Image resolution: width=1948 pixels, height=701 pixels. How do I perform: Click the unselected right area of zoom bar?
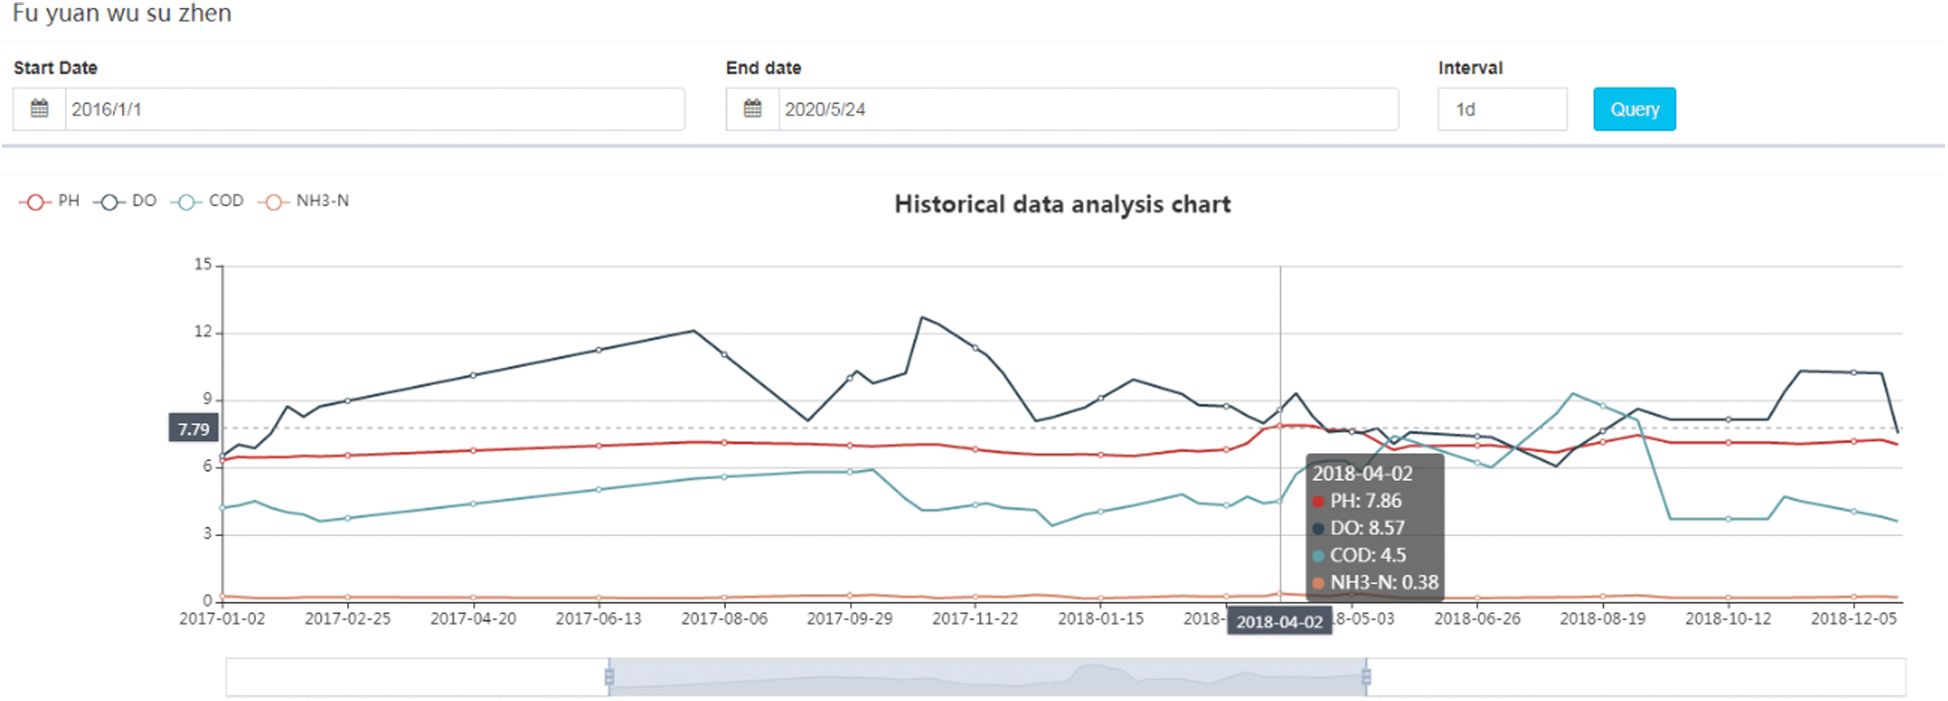(1636, 678)
